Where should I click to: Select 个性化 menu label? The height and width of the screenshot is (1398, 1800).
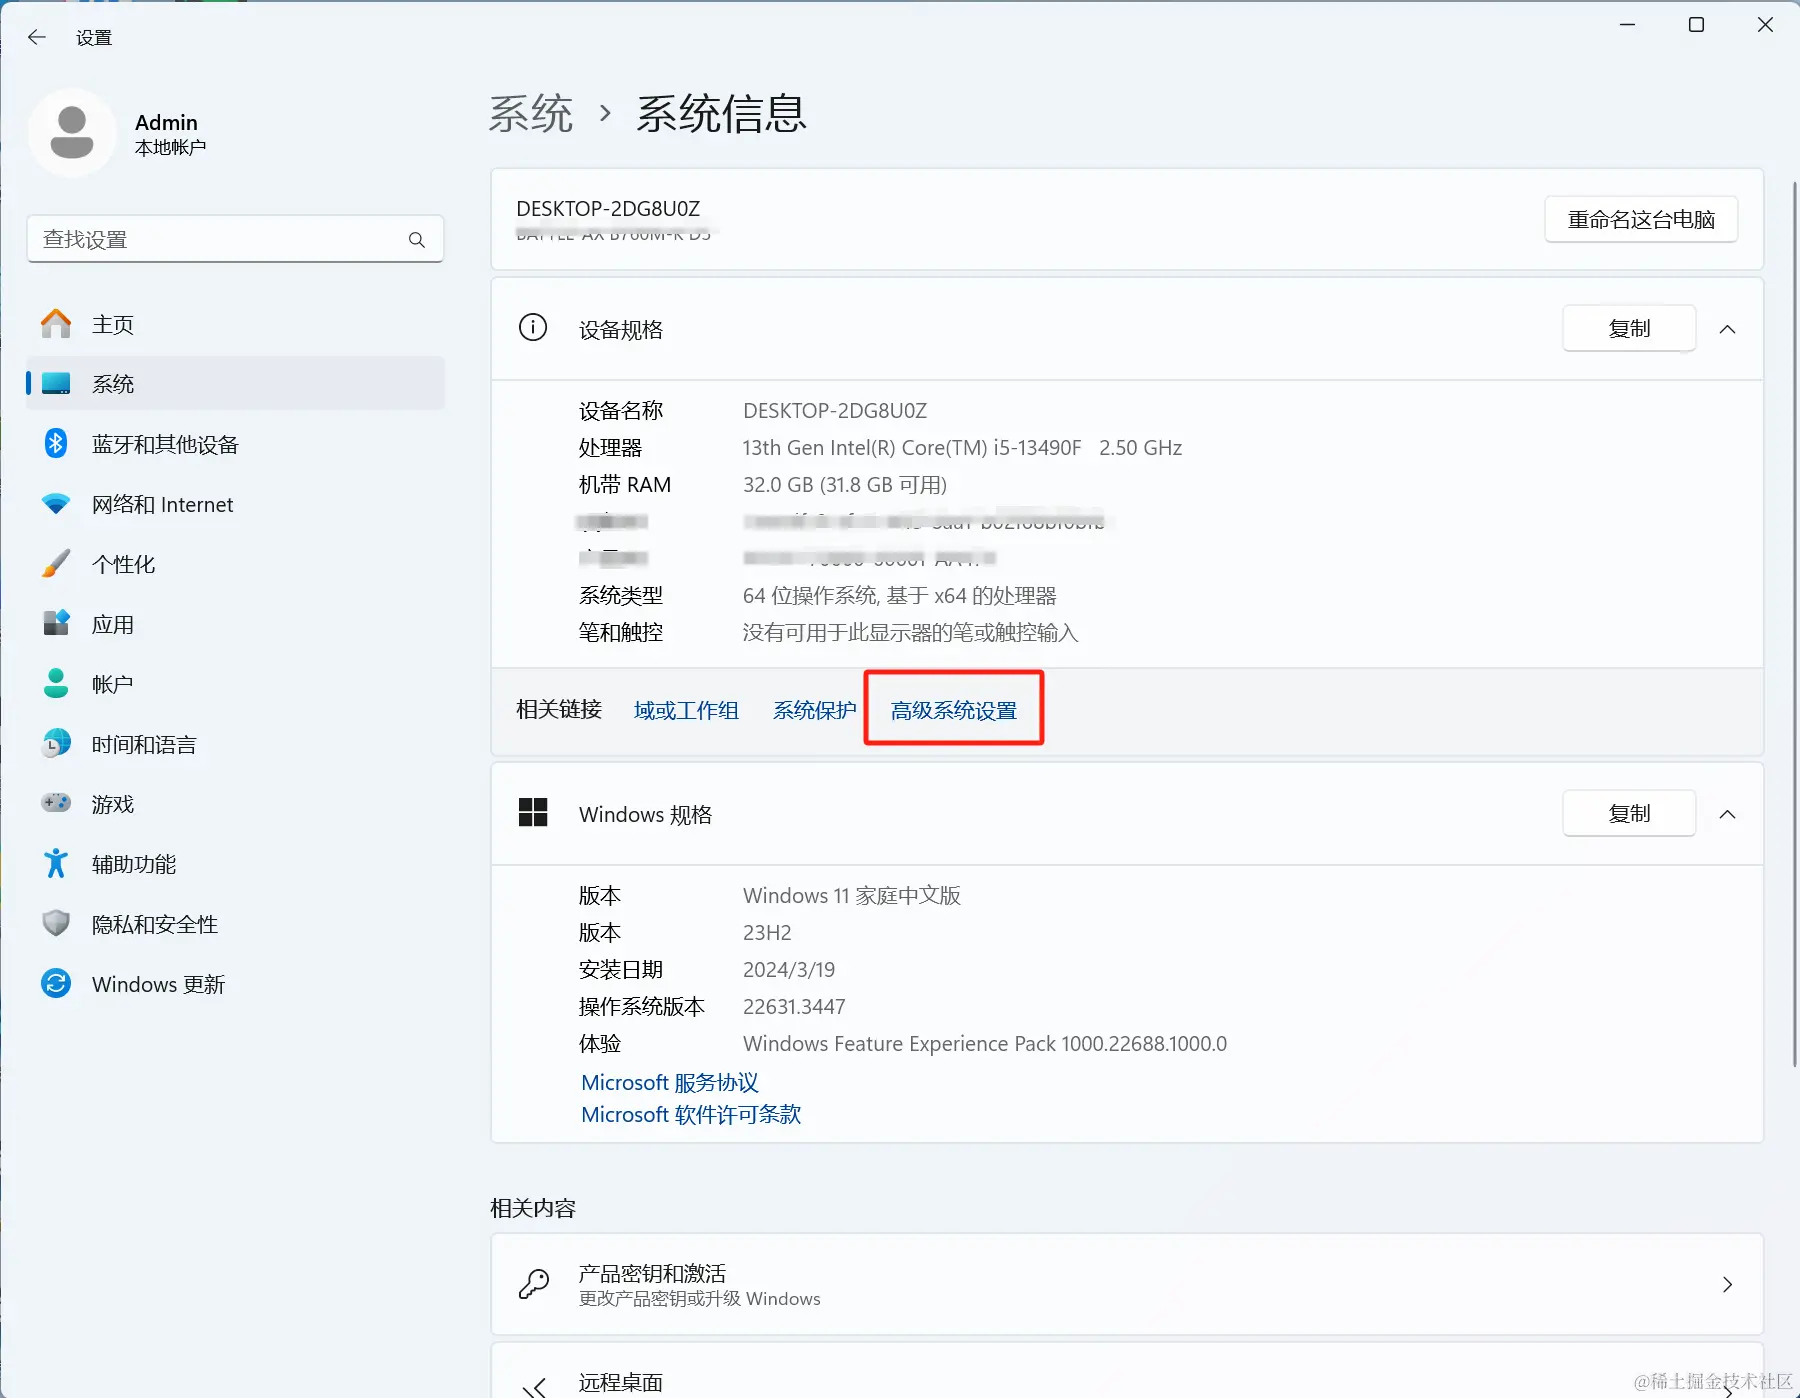(124, 565)
